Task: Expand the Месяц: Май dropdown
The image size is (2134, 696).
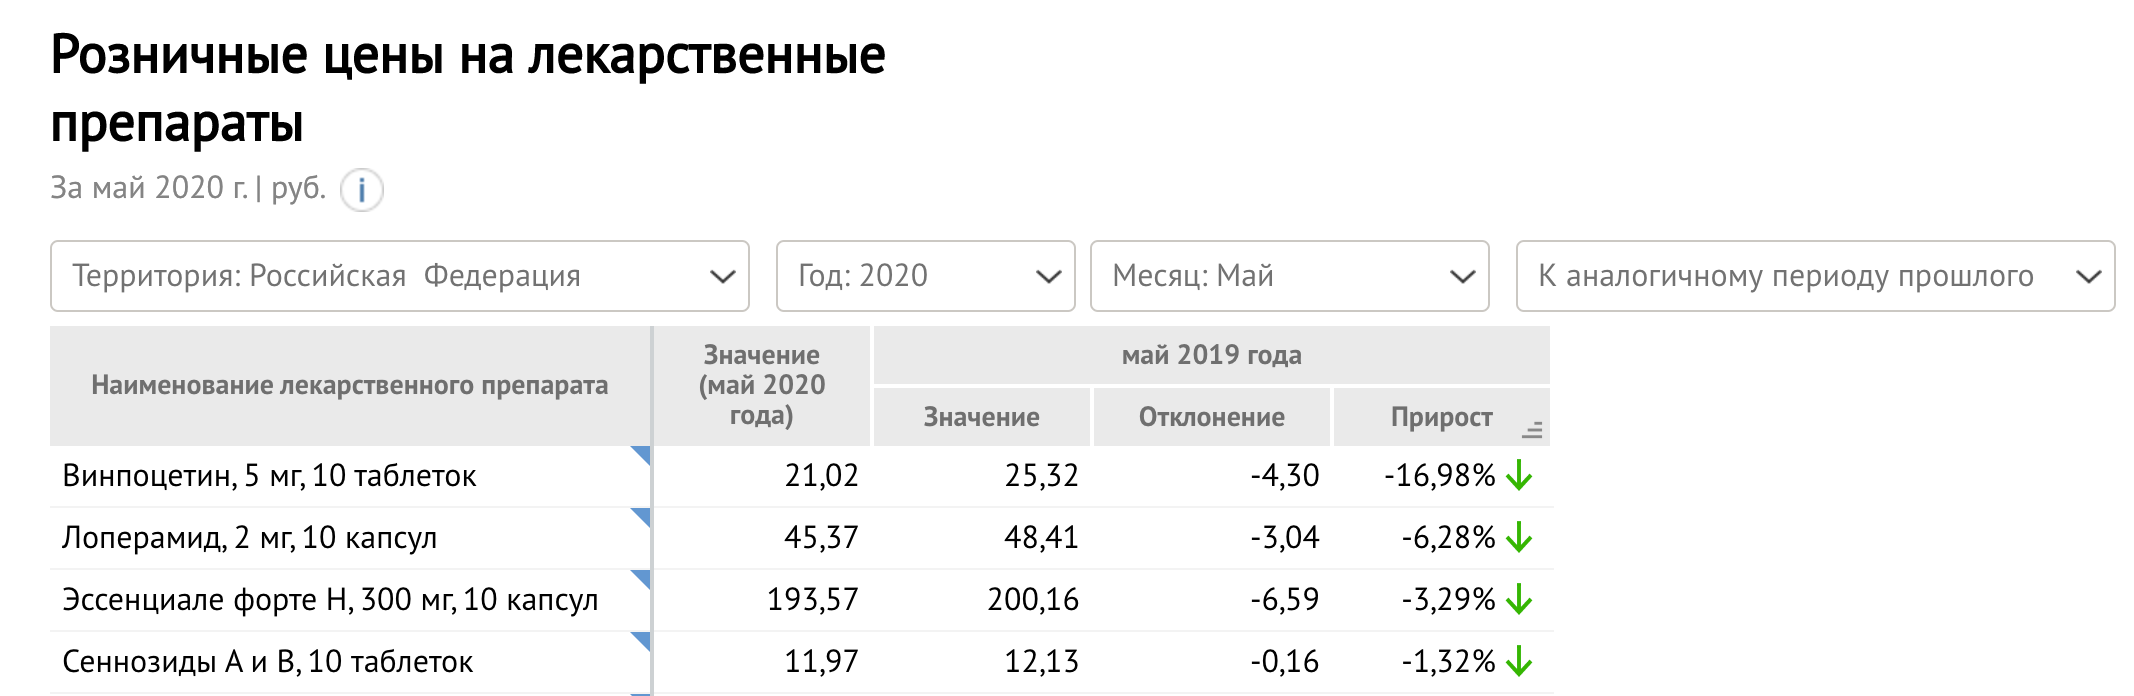Action: tap(1290, 276)
